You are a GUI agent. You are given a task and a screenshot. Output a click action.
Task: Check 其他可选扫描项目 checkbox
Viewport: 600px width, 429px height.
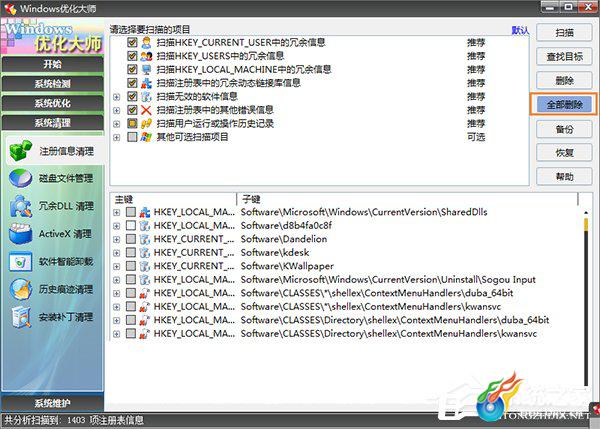132,137
